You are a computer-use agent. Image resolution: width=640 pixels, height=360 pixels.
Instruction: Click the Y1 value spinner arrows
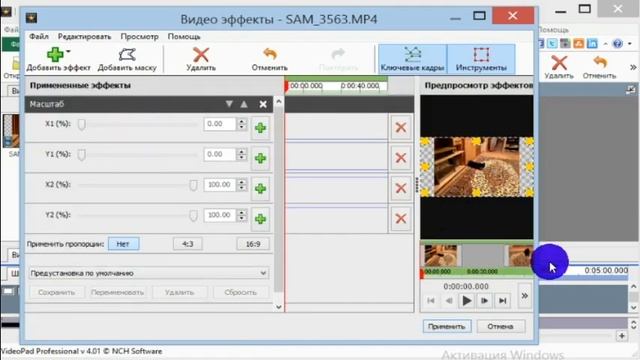coord(242,154)
